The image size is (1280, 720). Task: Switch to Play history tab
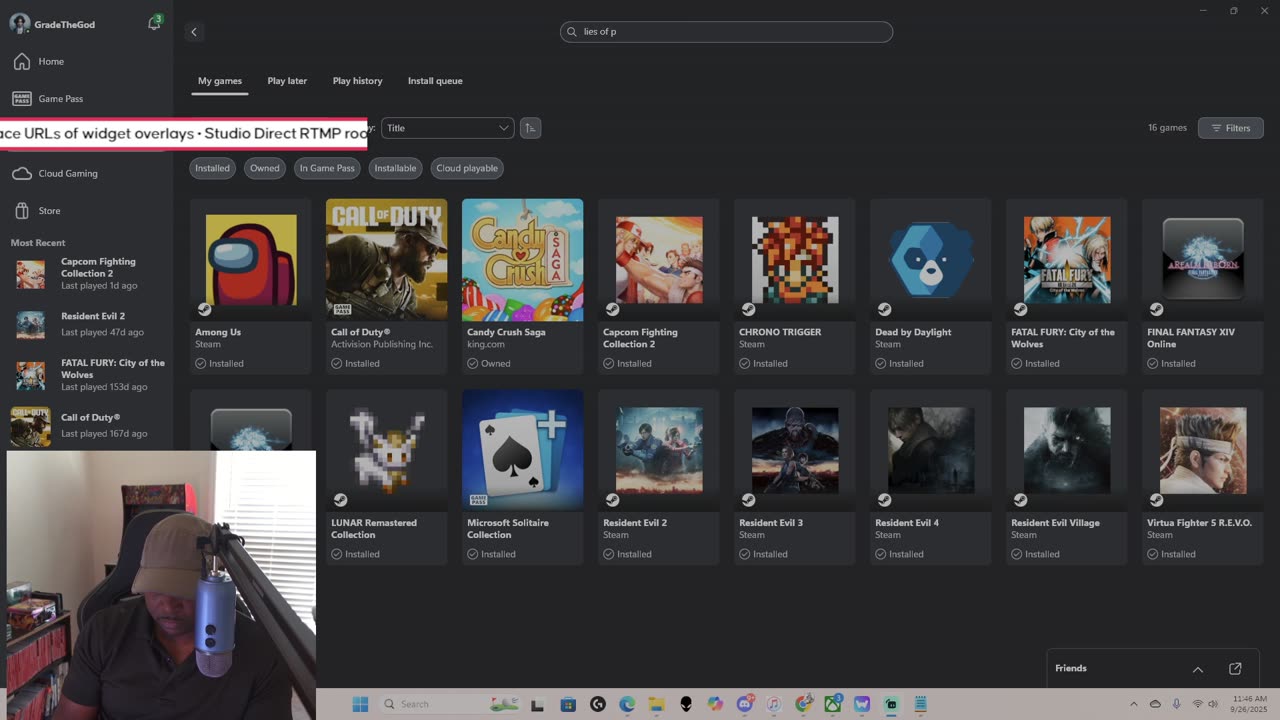pos(358,81)
